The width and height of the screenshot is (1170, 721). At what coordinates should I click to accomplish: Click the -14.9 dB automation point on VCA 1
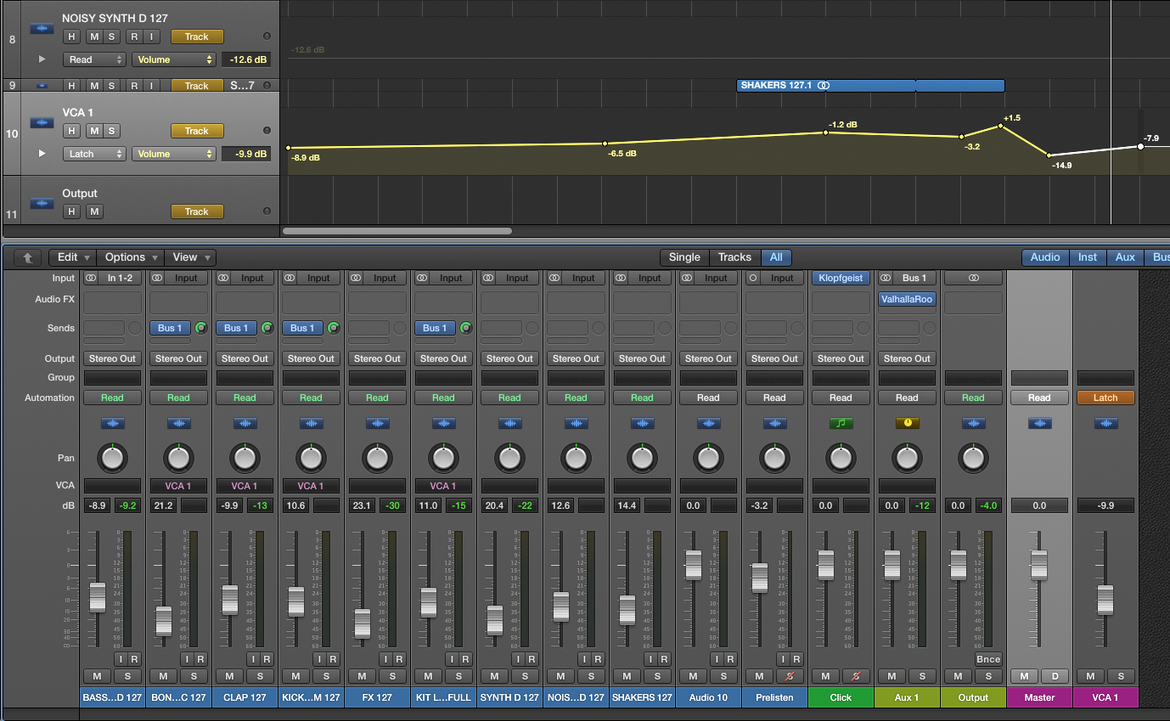click(1049, 155)
